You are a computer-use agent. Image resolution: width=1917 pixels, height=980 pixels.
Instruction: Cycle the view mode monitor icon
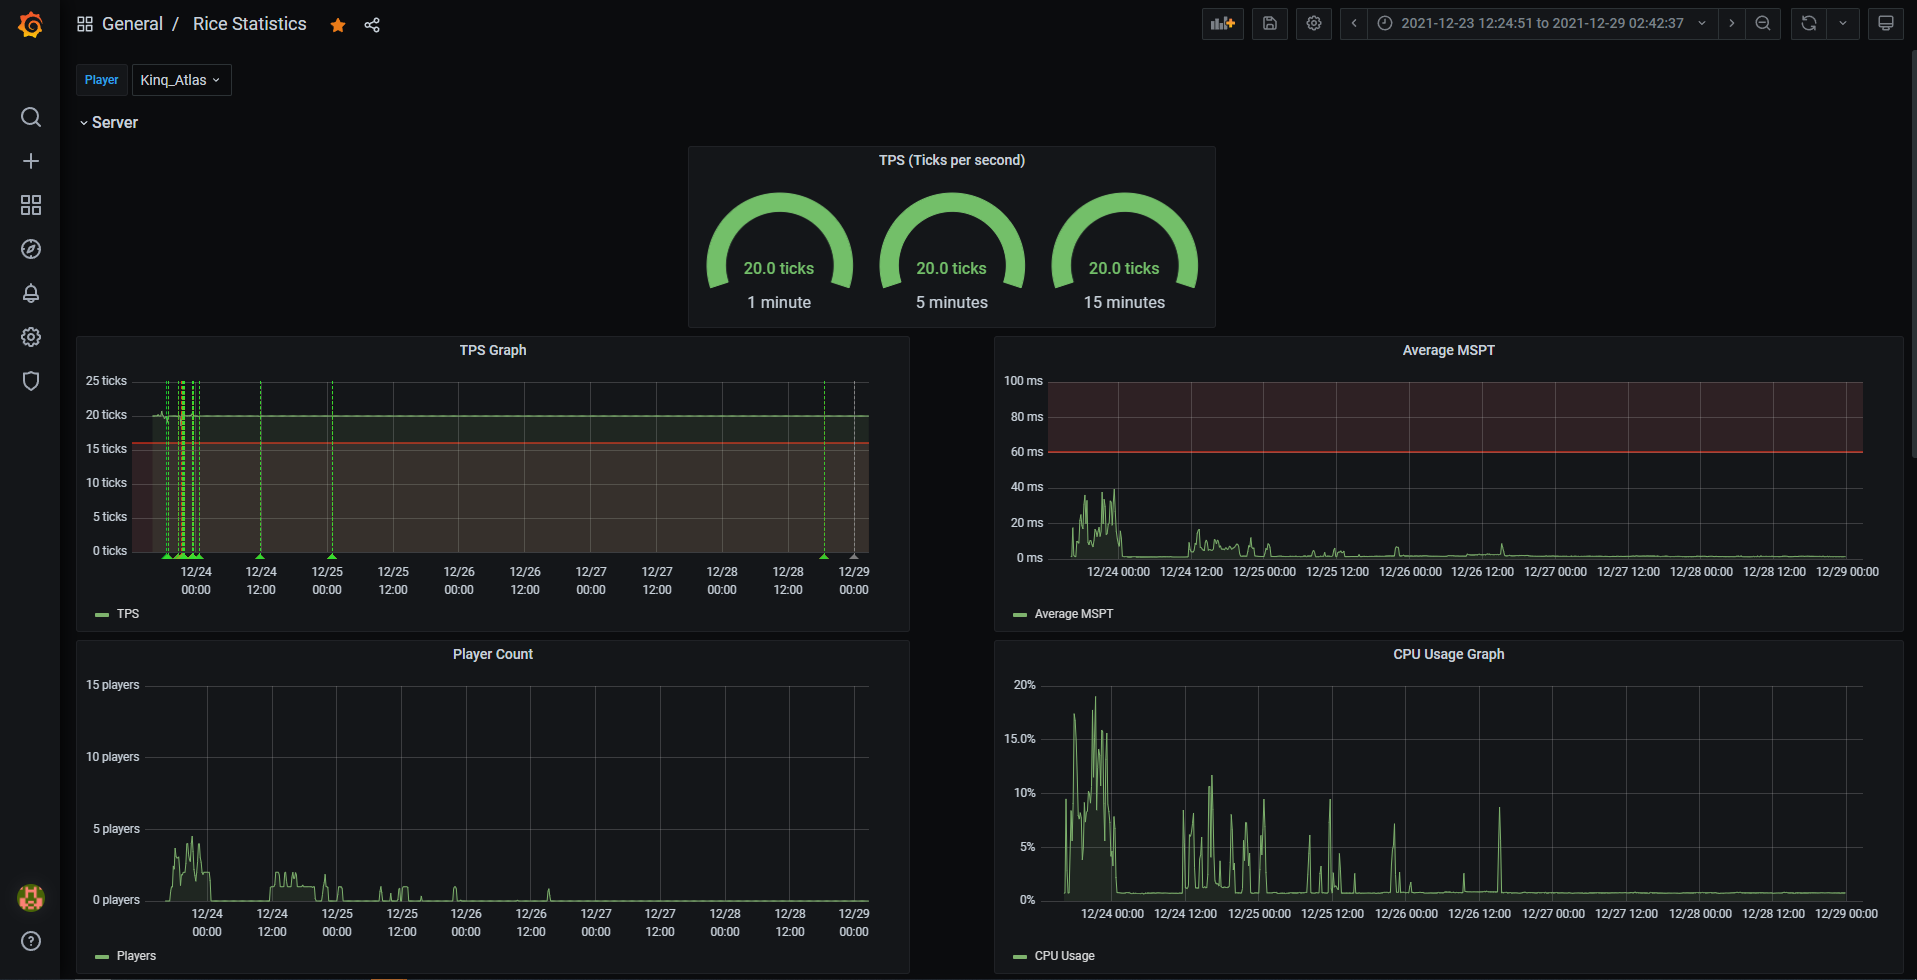[1886, 24]
